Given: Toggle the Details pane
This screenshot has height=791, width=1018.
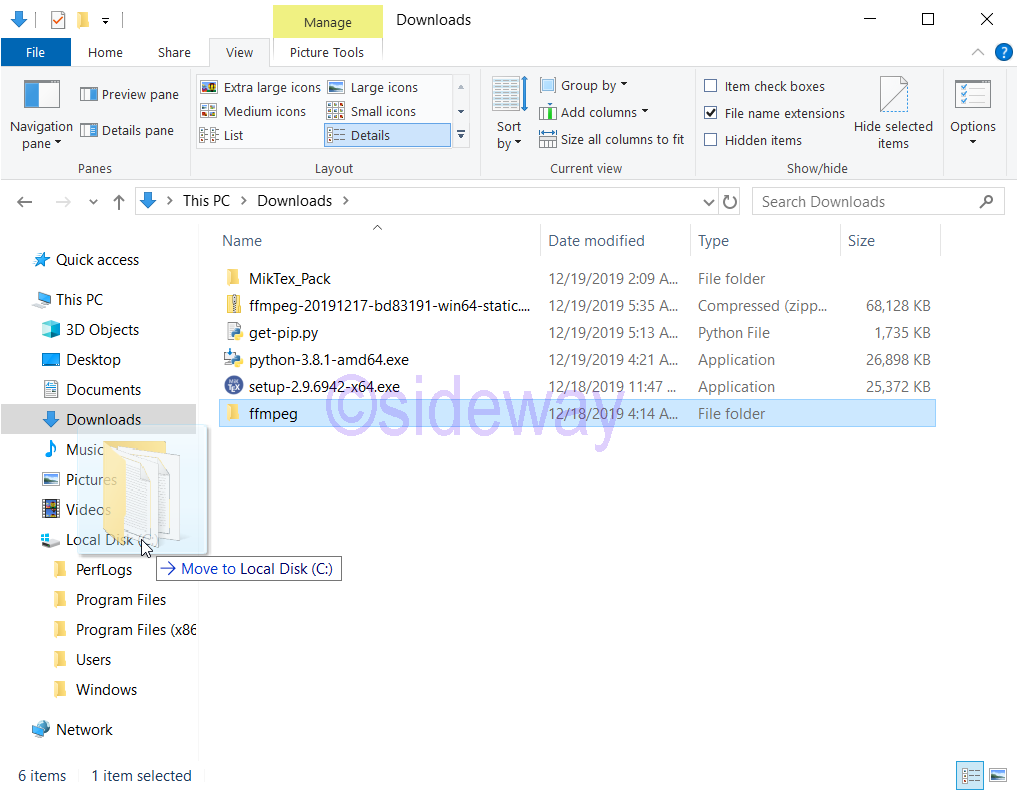Looking at the screenshot, I should coord(127,131).
